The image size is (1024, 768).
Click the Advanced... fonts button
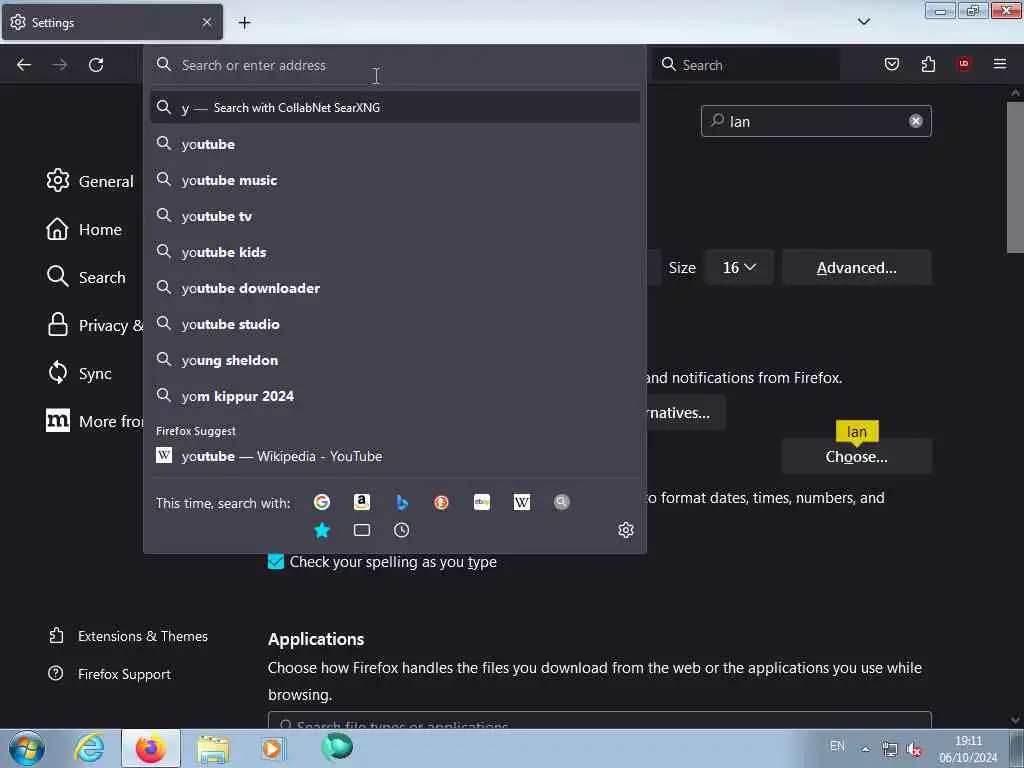tap(856, 267)
